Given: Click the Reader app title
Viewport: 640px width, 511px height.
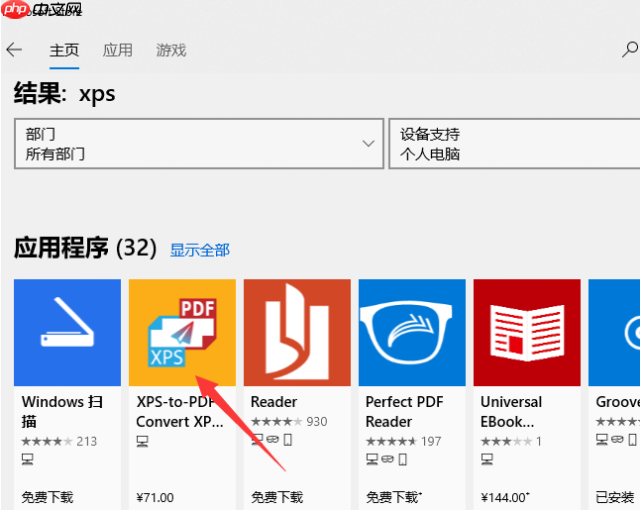Looking at the screenshot, I should tap(274, 402).
